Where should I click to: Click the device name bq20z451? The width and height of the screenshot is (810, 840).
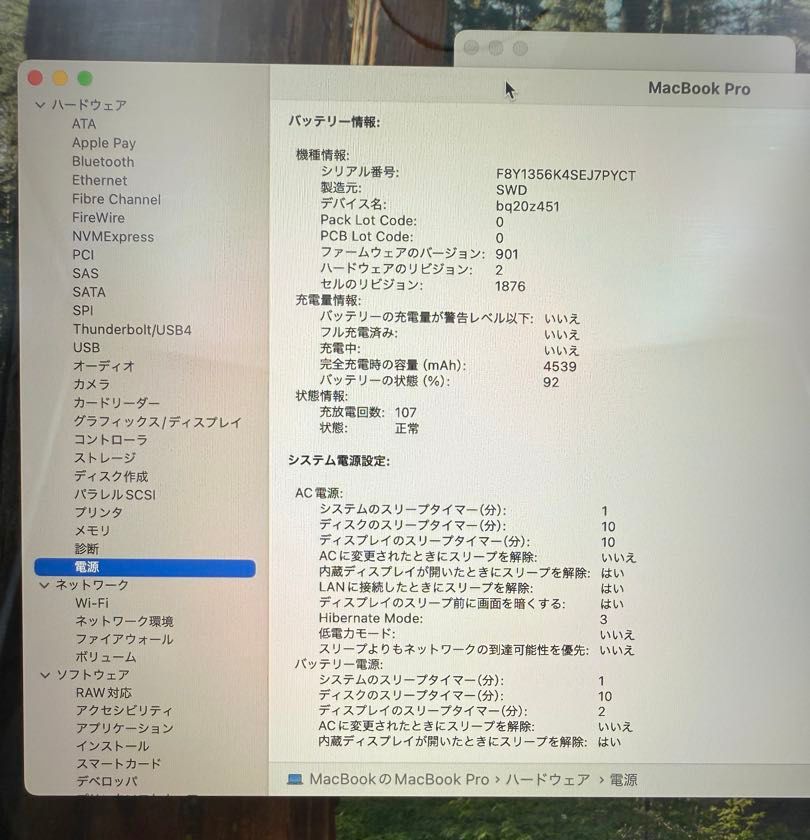point(528,207)
